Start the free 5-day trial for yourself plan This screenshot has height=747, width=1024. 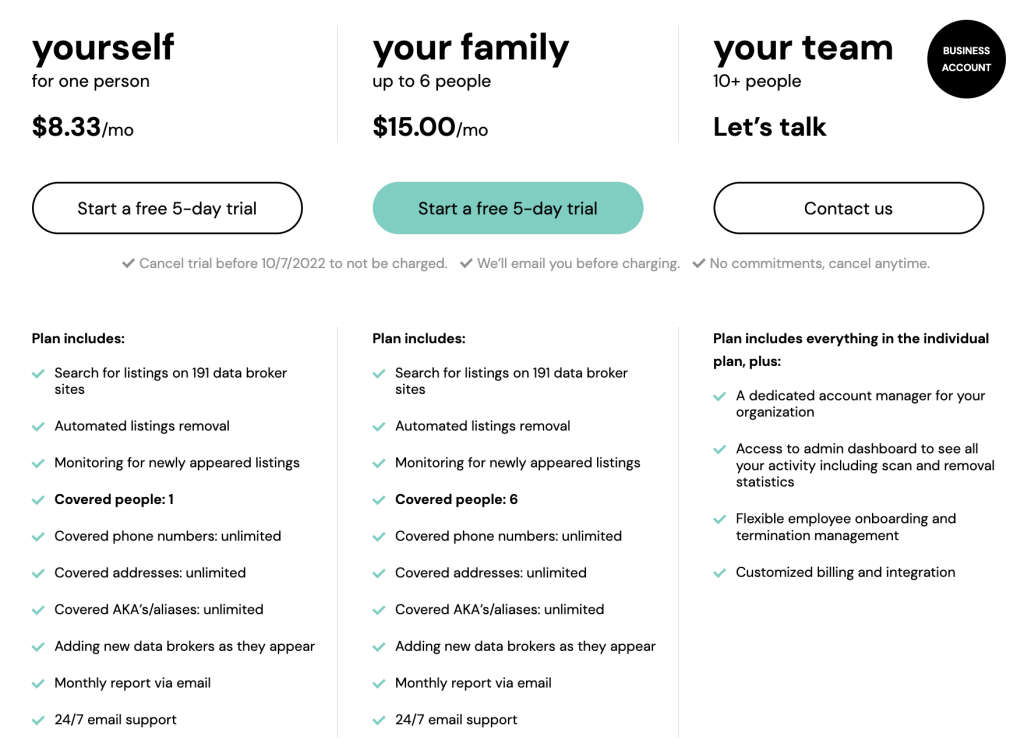click(x=167, y=208)
